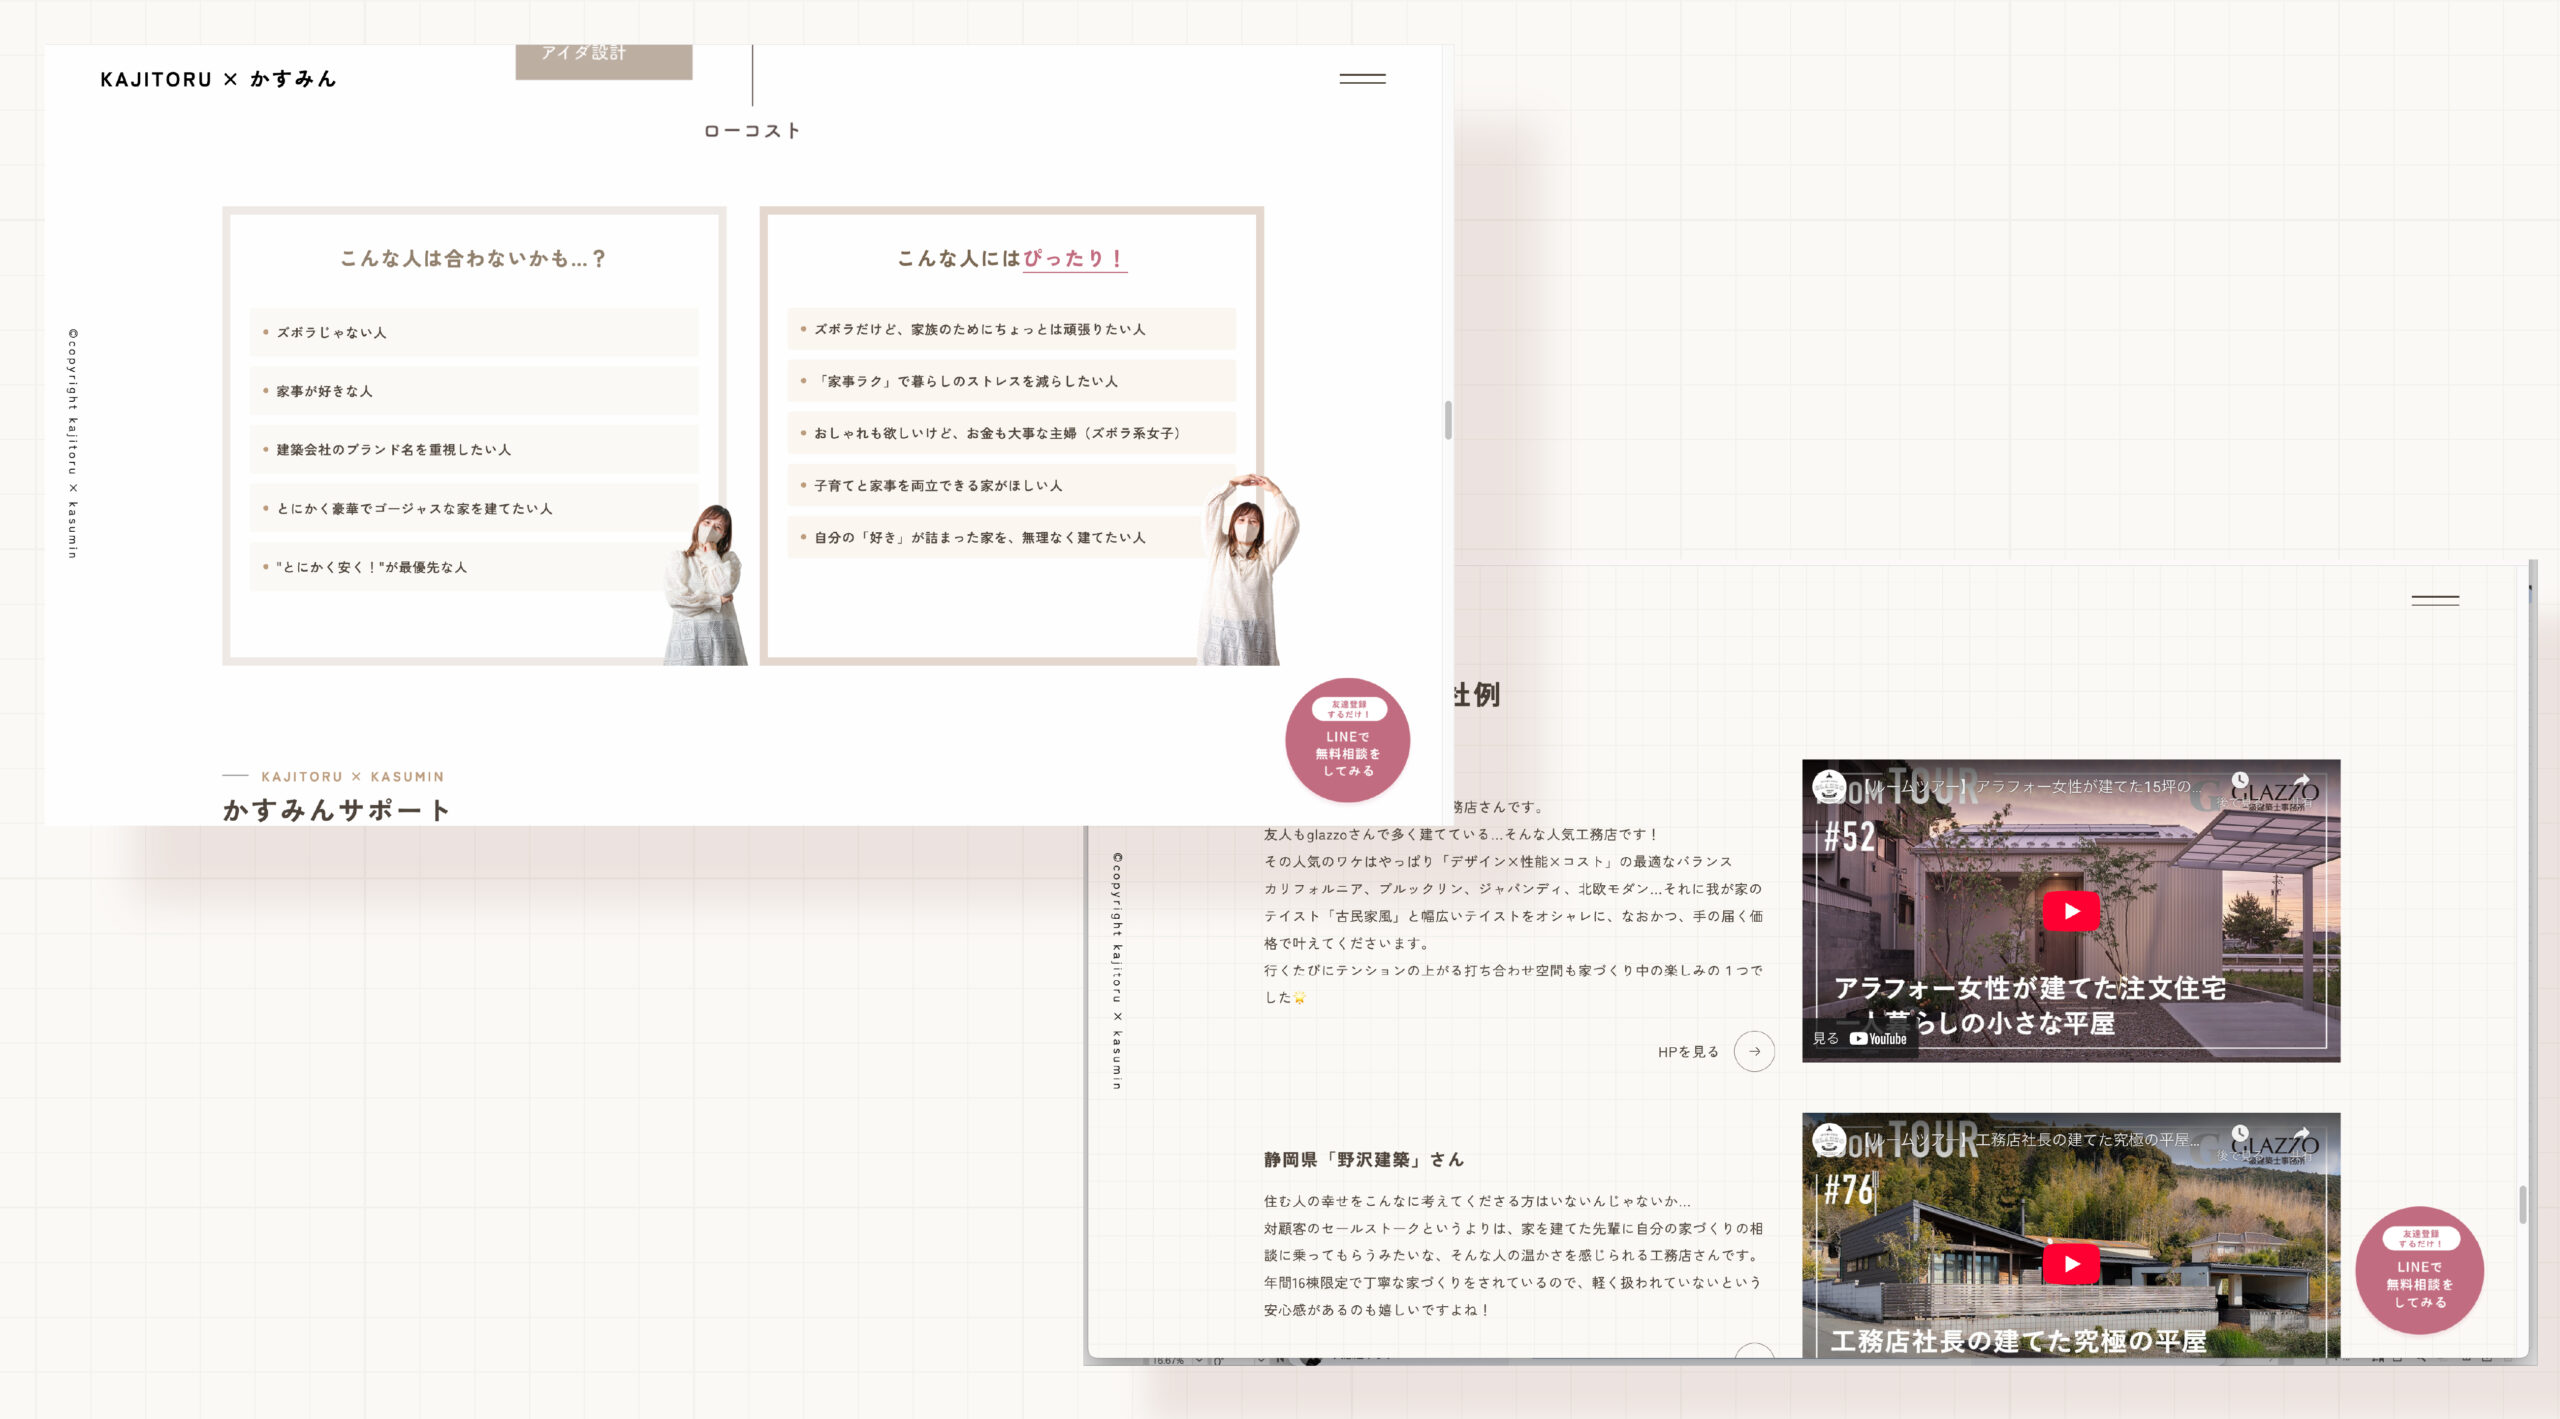Click the ローコスト label
The width and height of the screenshot is (2560, 1419).
tap(752, 131)
